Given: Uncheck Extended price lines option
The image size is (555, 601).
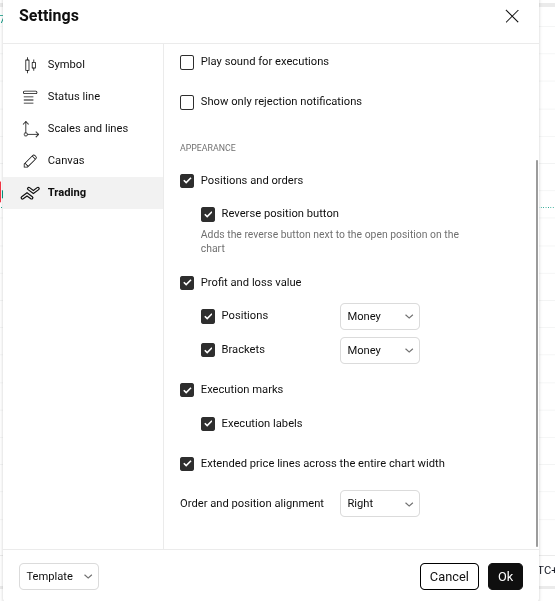Looking at the screenshot, I should pyautogui.click(x=187, y=464).
